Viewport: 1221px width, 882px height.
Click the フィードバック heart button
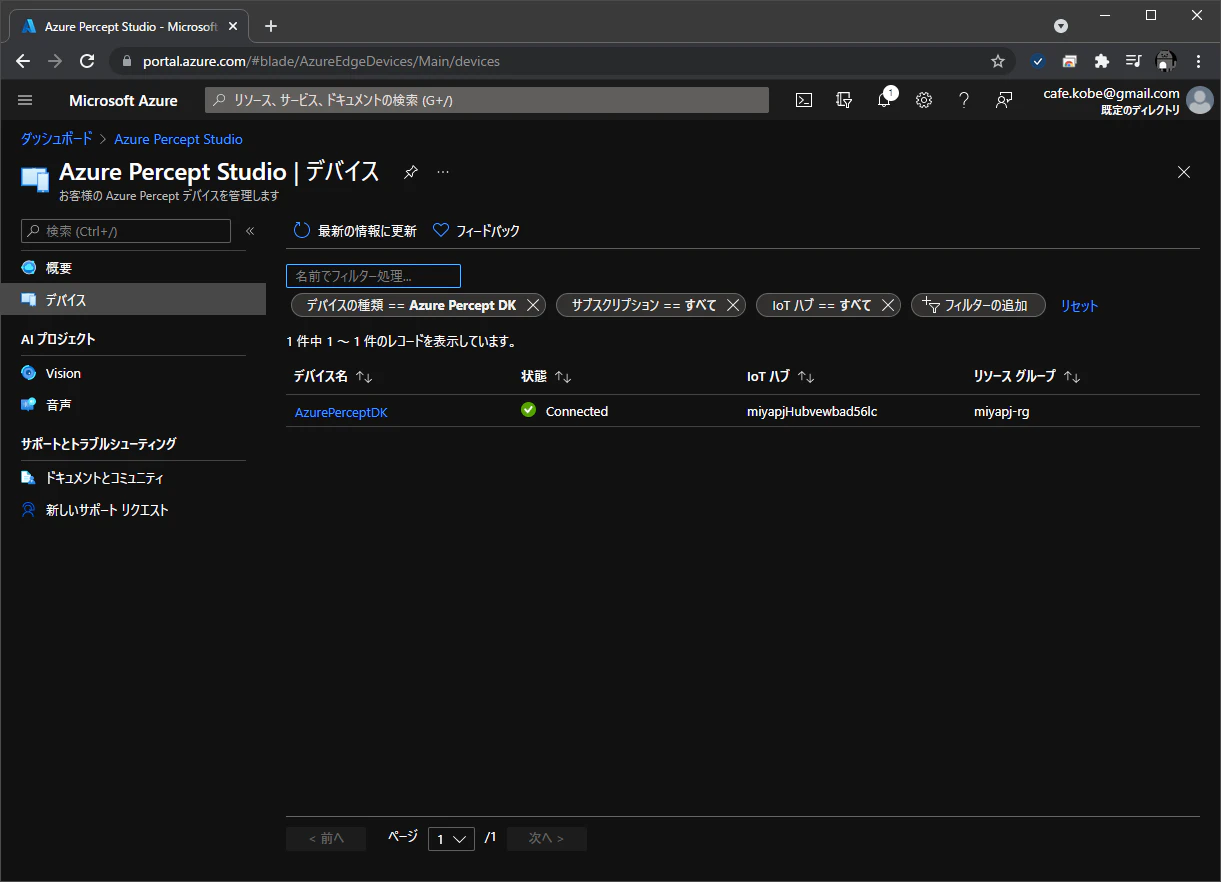click(476, 231)
